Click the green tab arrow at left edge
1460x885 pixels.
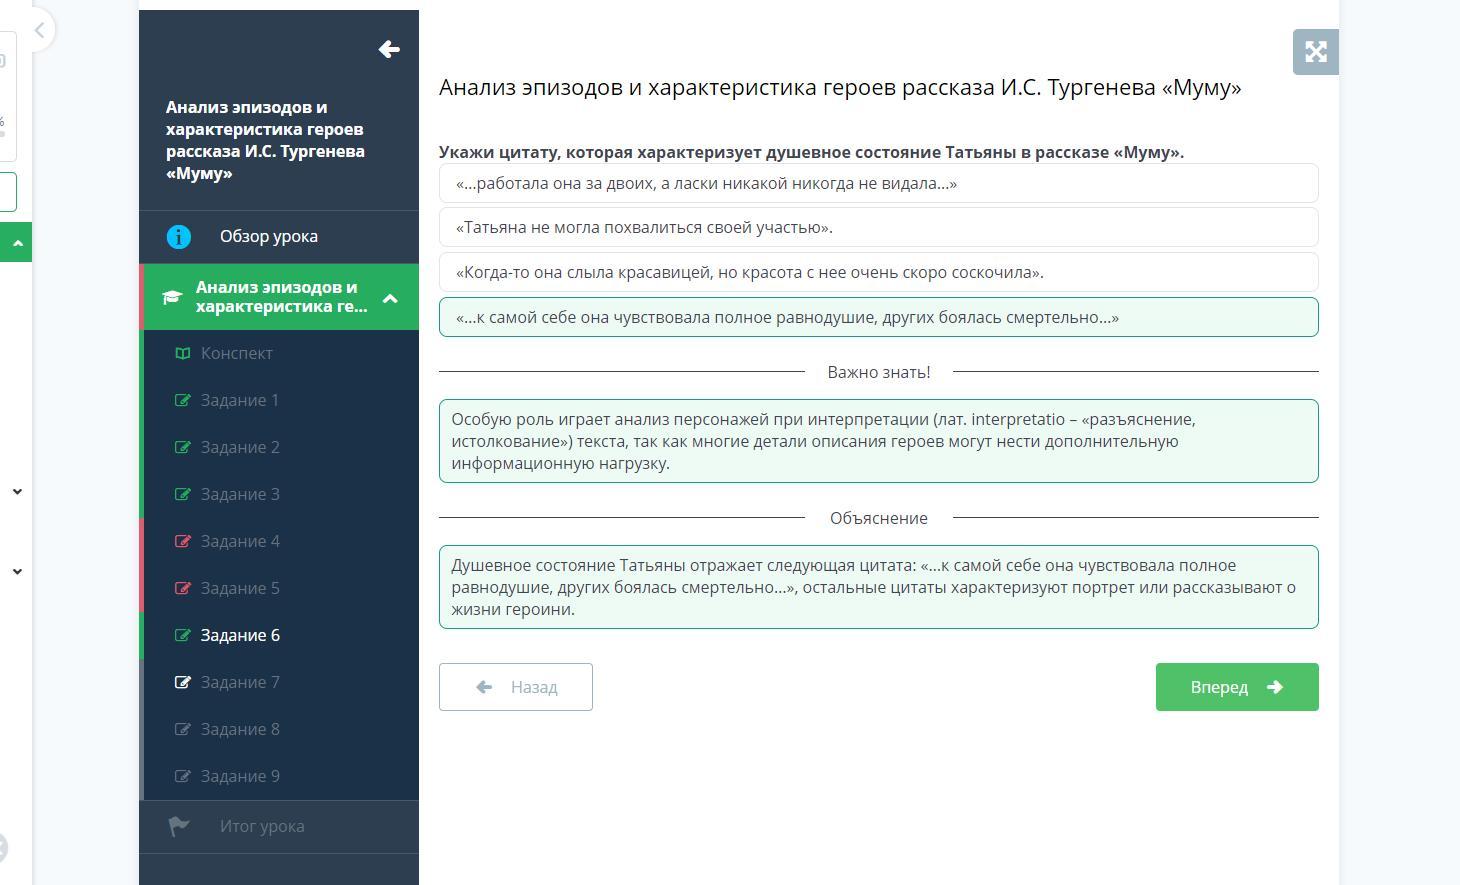[x=16, y=243]
